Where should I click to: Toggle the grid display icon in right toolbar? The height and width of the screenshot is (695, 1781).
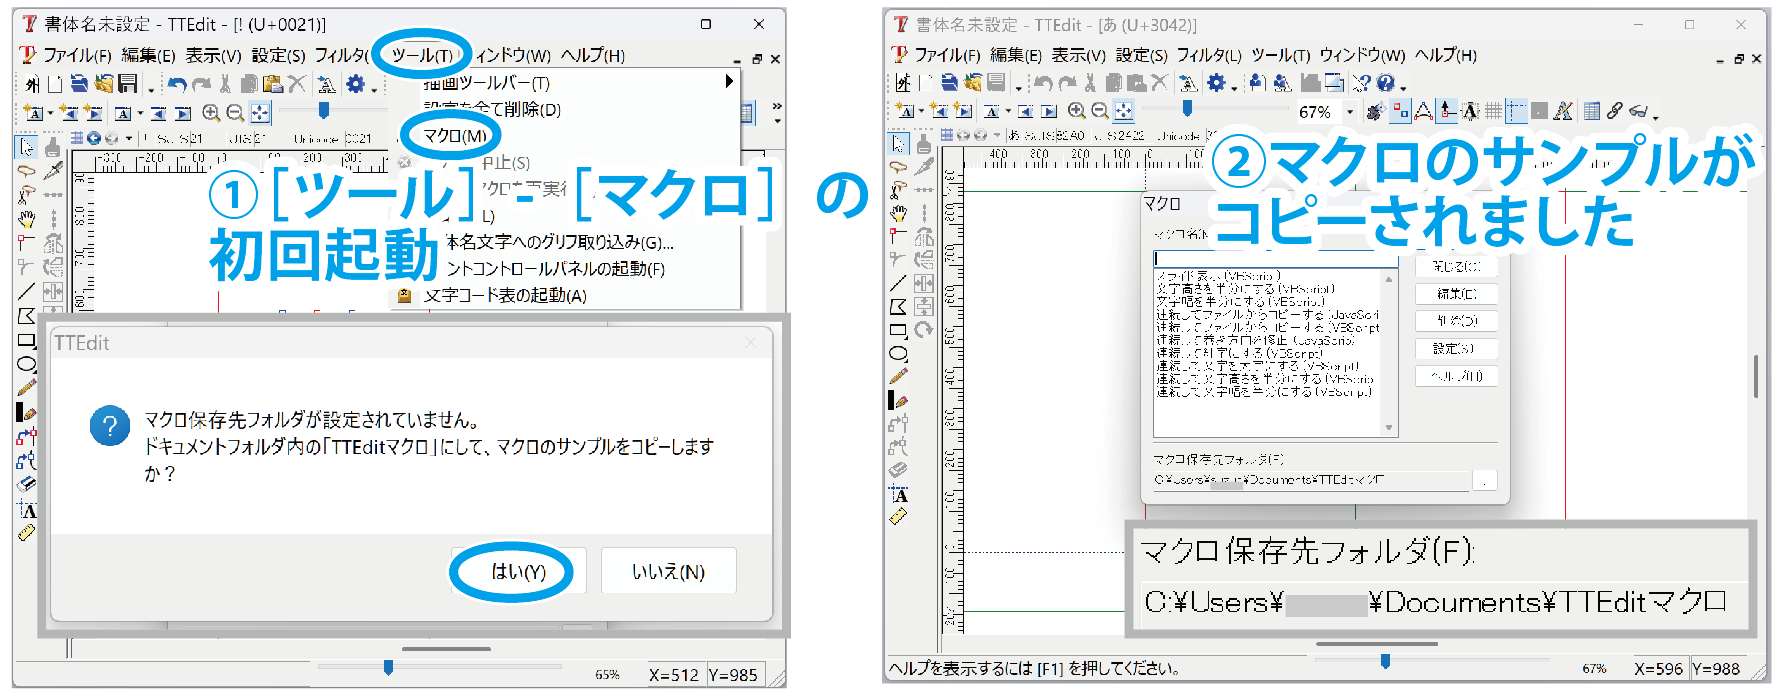click(x=1493, y=111)
